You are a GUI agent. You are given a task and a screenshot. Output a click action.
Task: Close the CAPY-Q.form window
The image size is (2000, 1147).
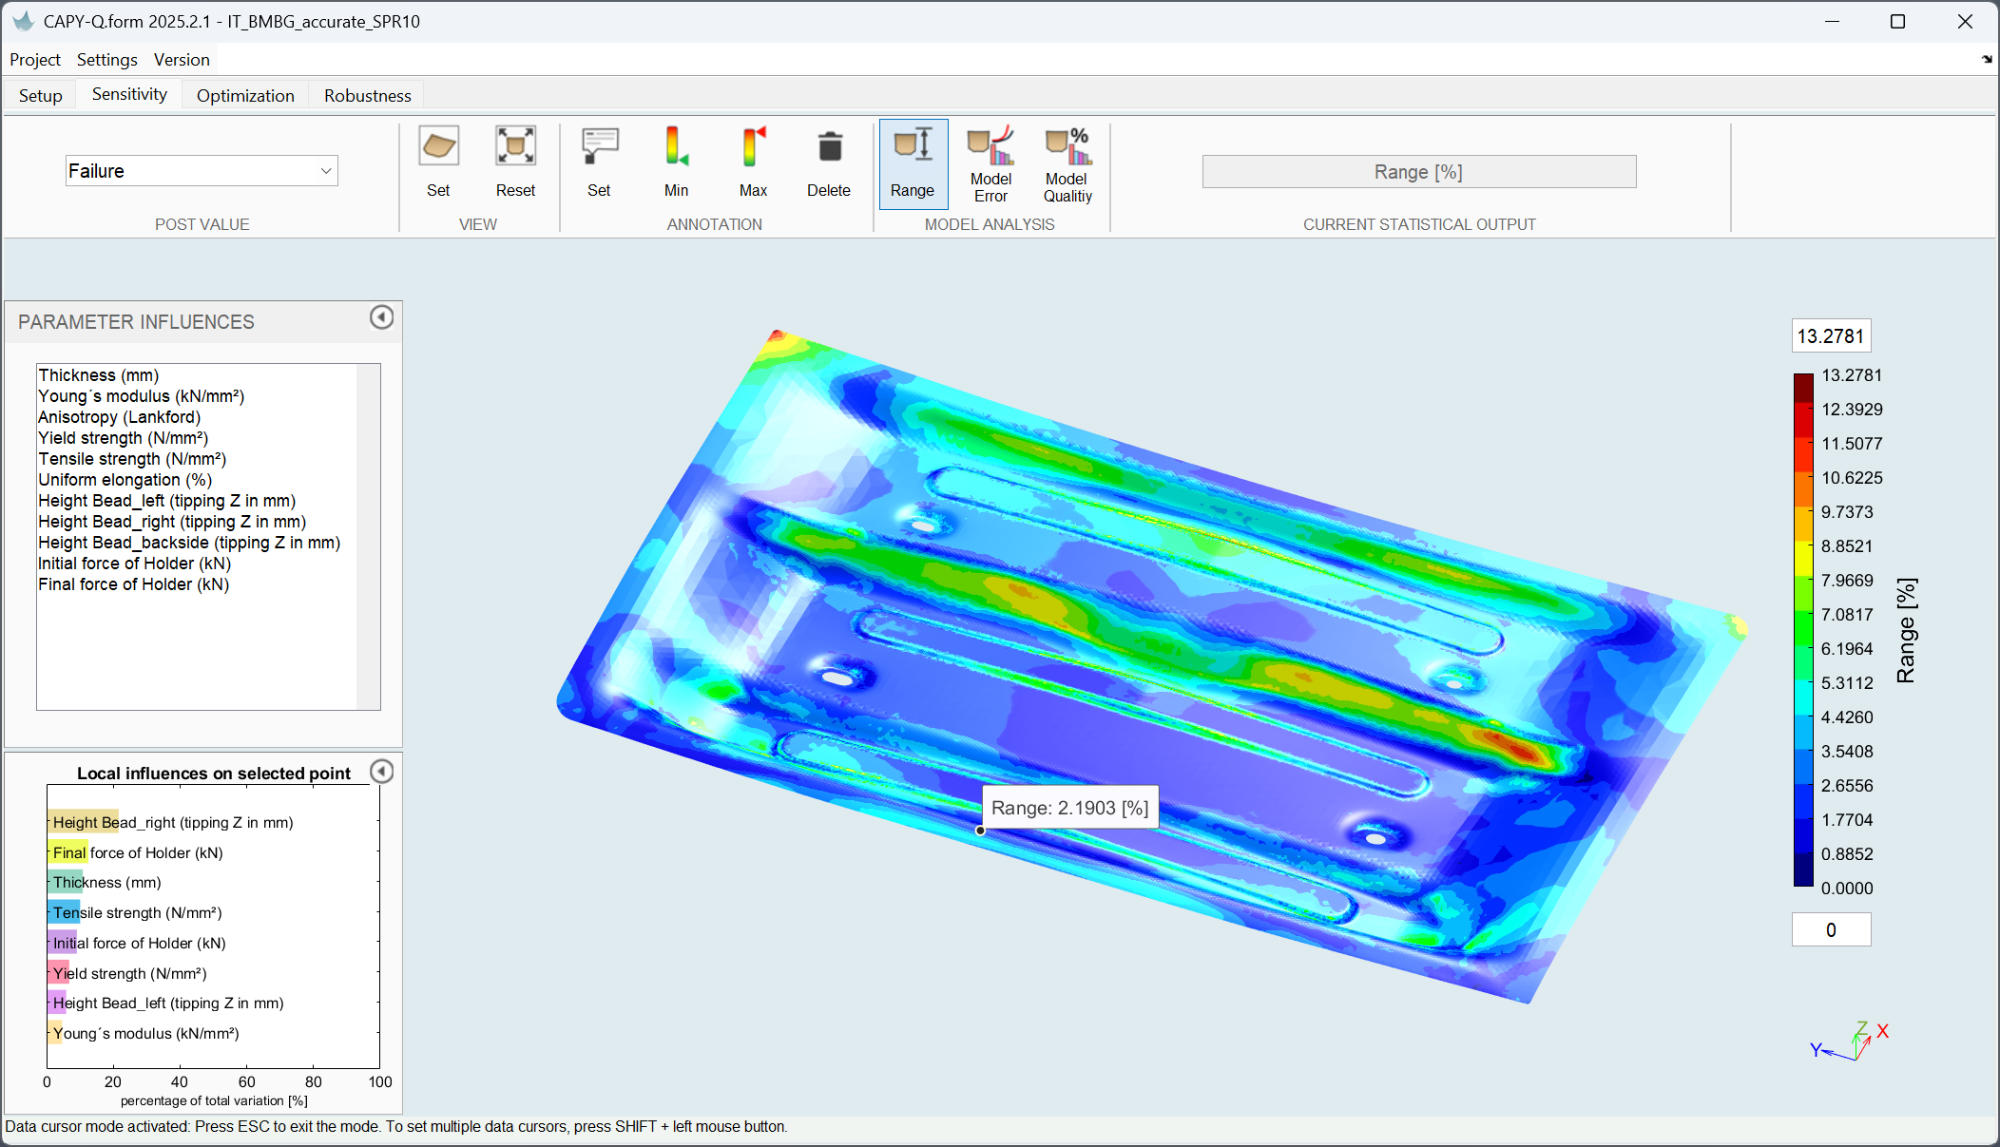pyautogui.click(x=1965, y=21)
